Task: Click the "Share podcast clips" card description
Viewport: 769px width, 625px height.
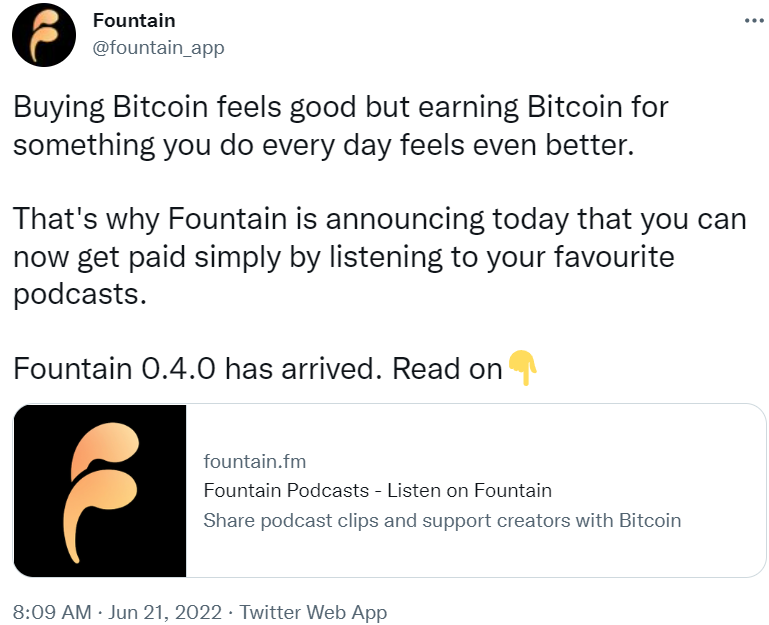Action: 441,520
